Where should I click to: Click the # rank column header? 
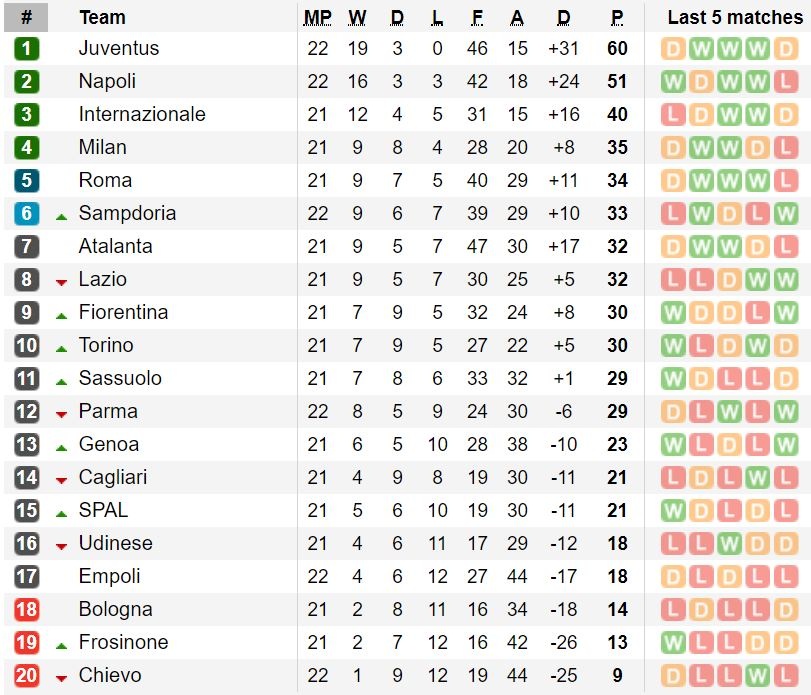pyautogui.click(x=27, y=17)
